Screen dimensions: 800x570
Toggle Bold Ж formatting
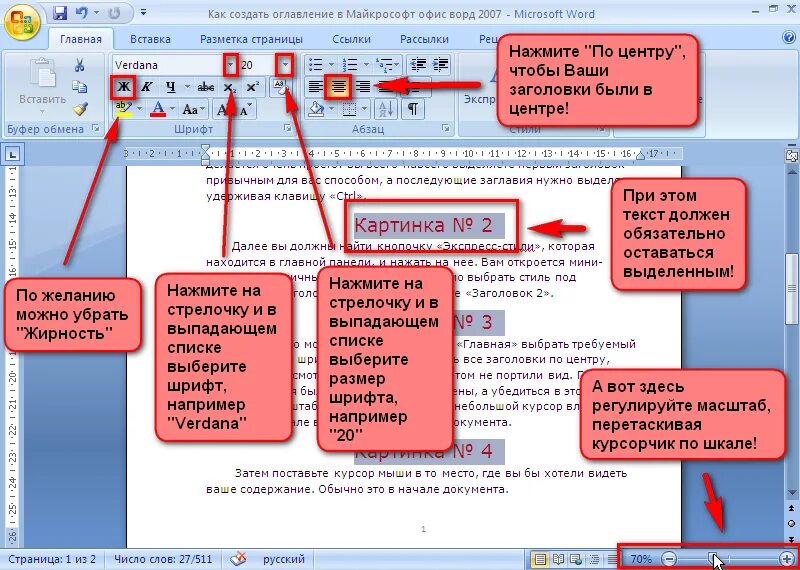pos(123,87)
